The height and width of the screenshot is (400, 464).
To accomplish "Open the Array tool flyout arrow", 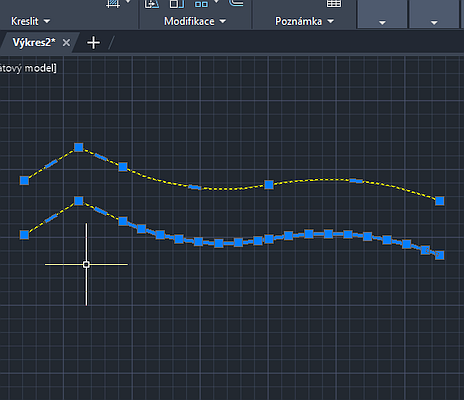I will click(x=217, y=2).
